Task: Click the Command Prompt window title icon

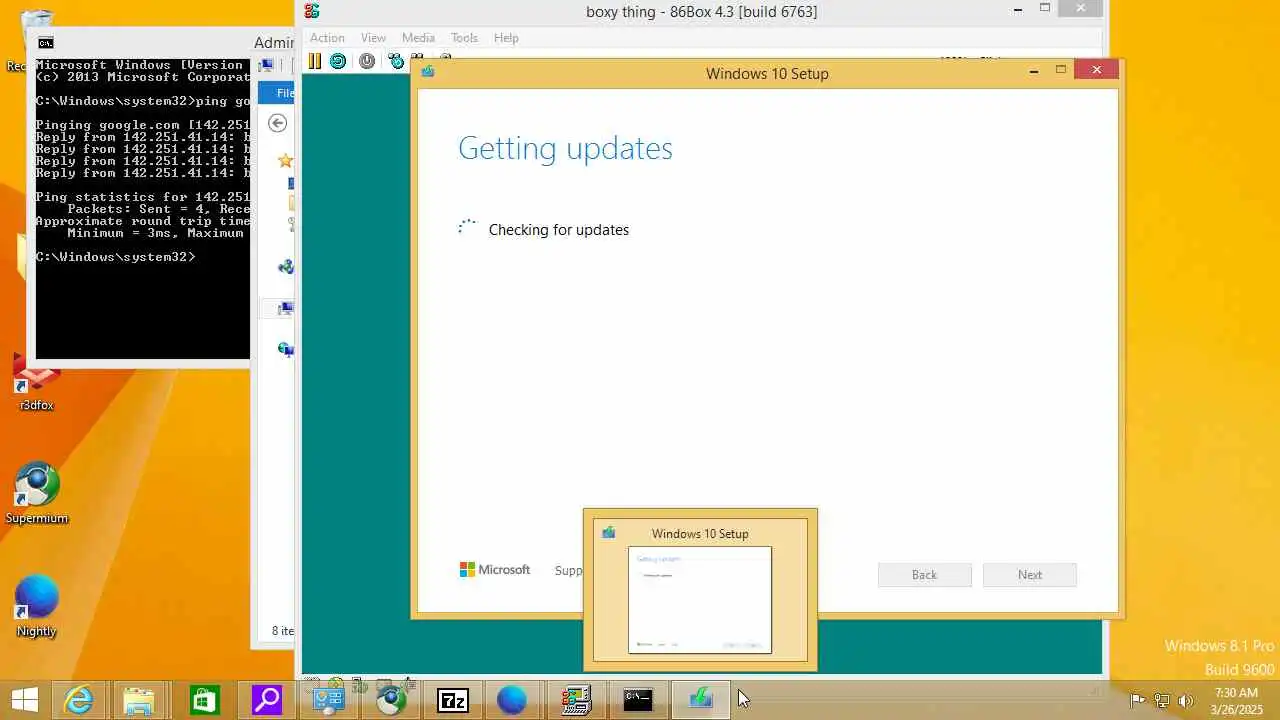Action: [x=46, y=42]
